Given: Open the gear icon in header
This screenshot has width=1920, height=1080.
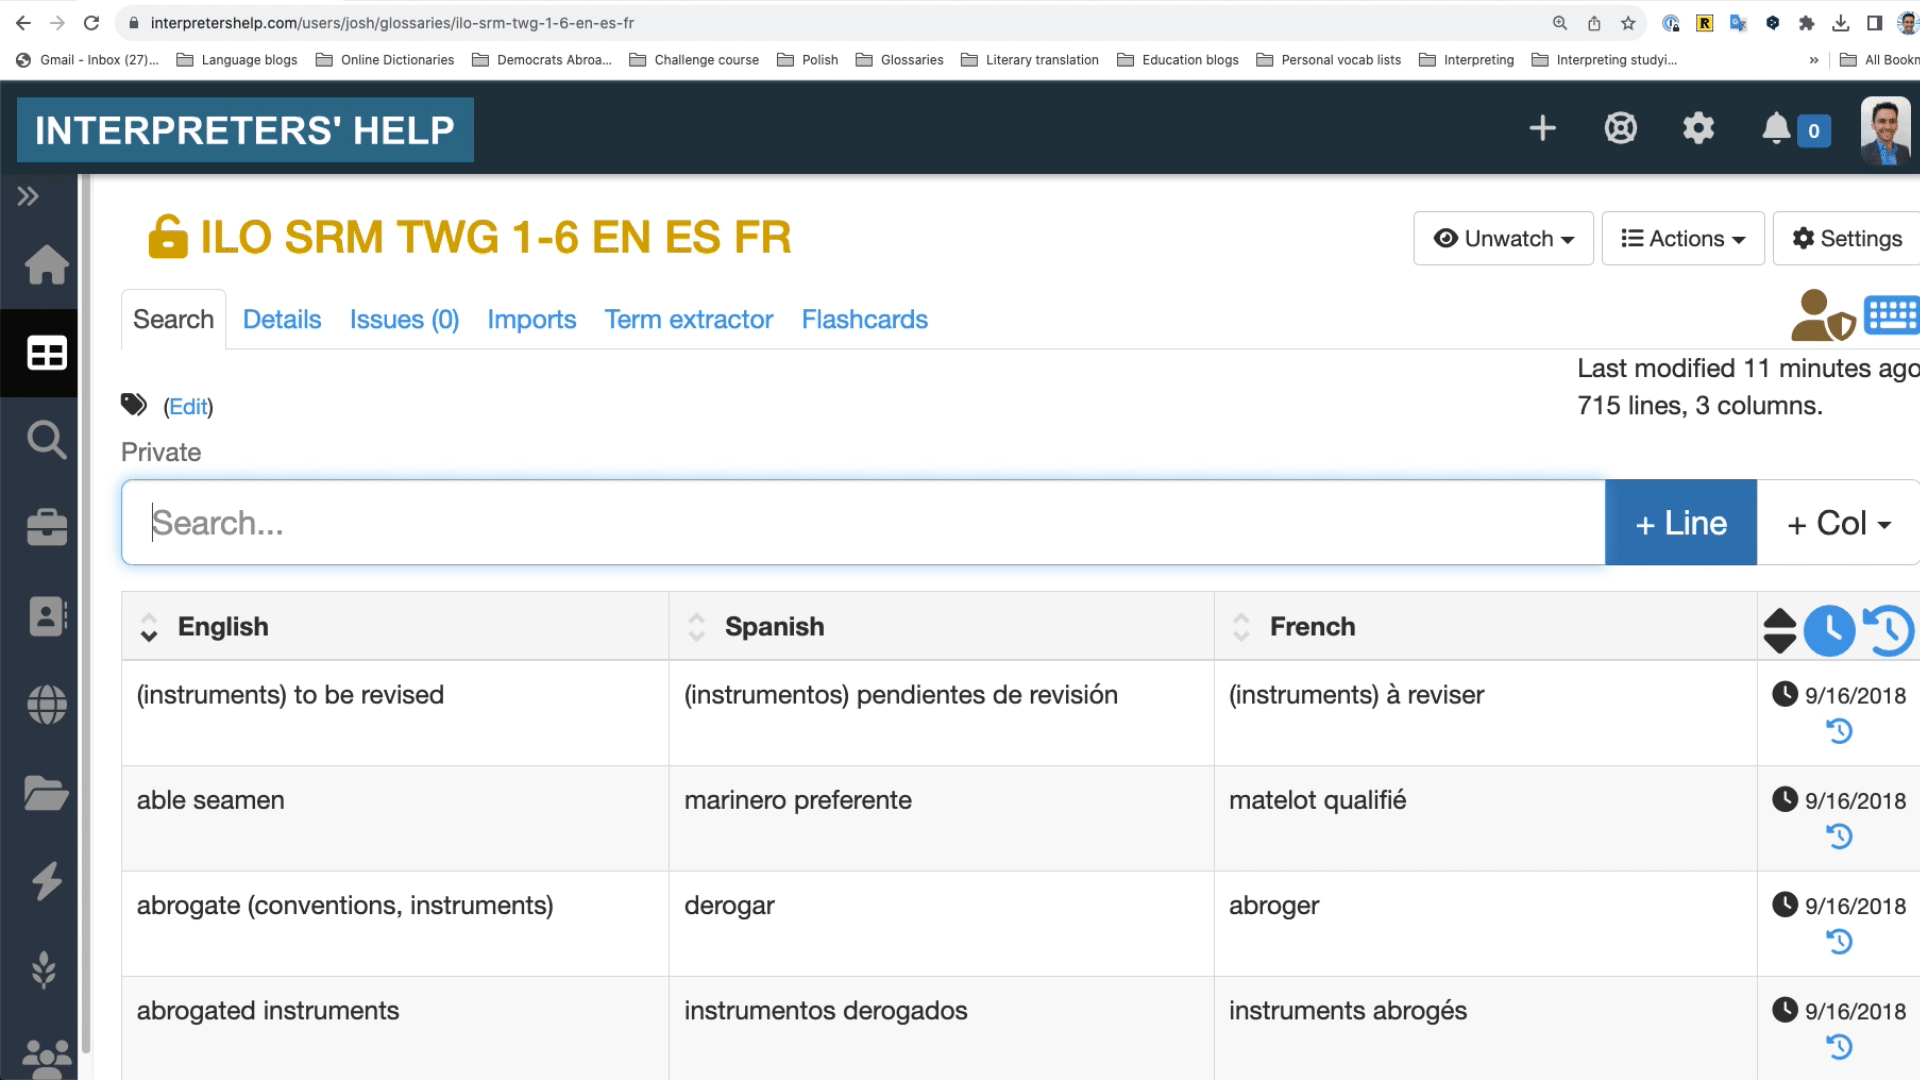Looking at the screenshot, I should [1698, 128].
